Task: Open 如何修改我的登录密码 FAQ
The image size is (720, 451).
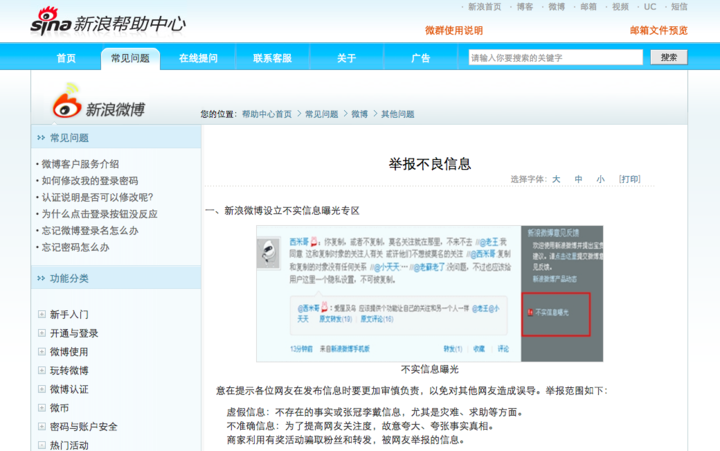Action: [90, 180]
